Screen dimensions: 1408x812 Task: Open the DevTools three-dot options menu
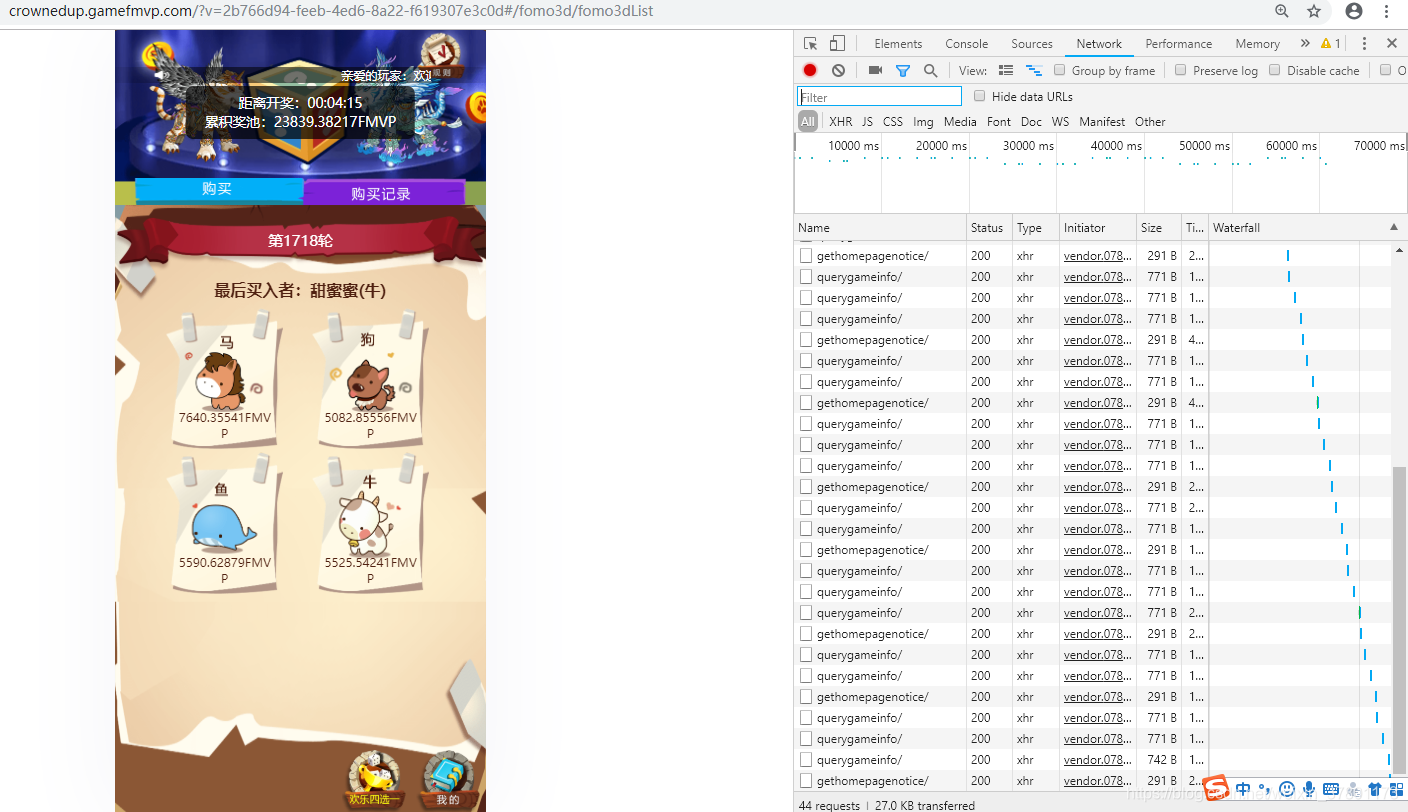point(1364,43)
